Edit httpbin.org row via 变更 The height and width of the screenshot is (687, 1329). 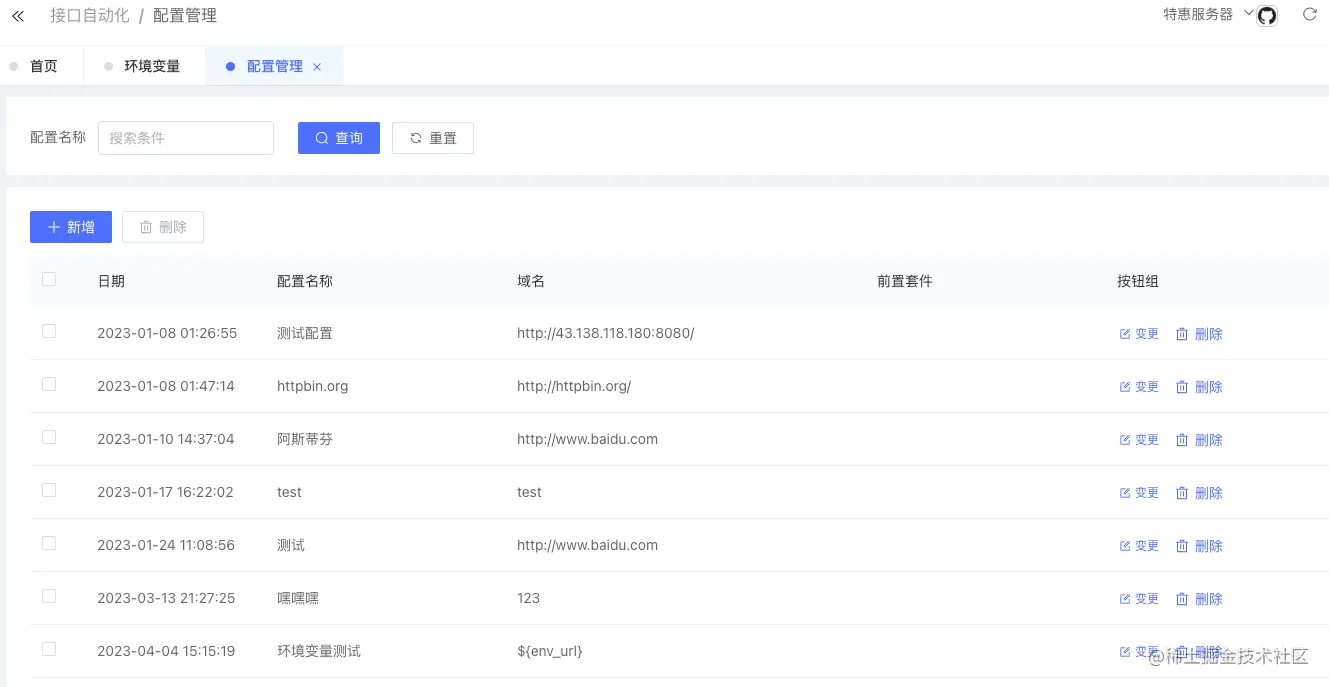(x=1139, y=387)
